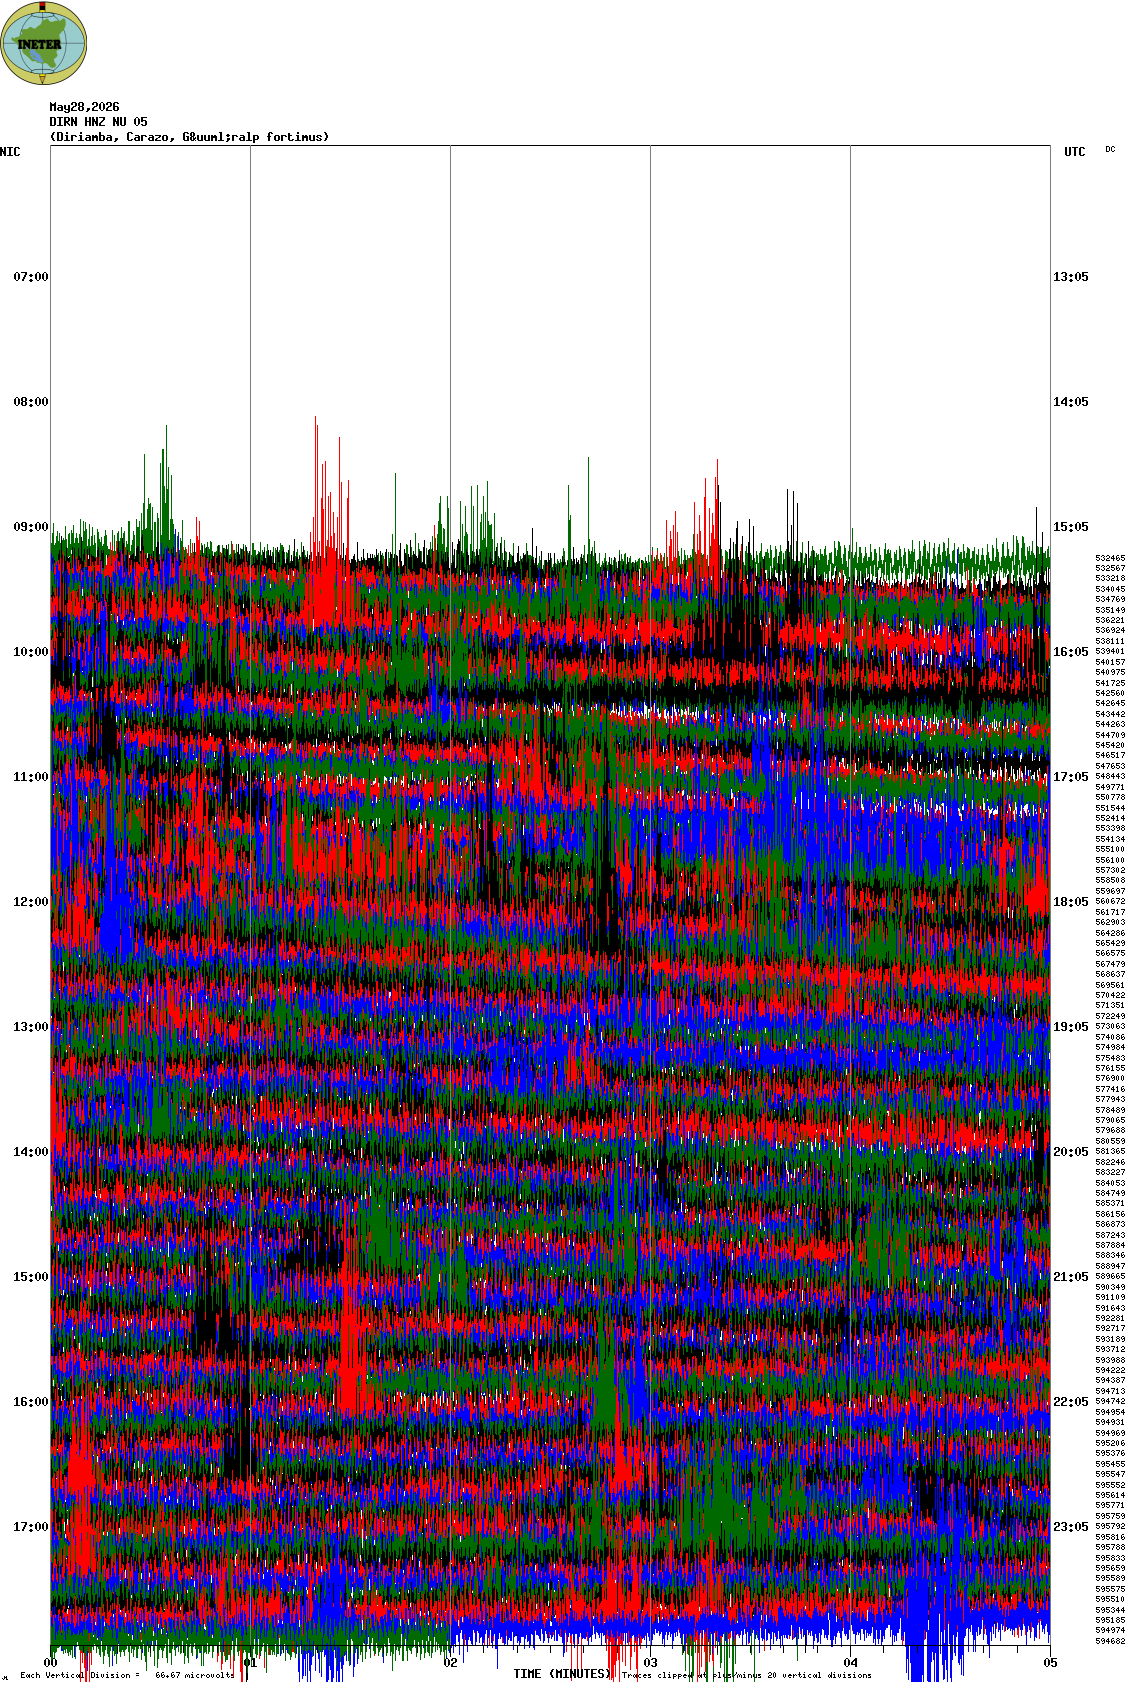Select the top trace value 532465

(x=1110, y=558)
